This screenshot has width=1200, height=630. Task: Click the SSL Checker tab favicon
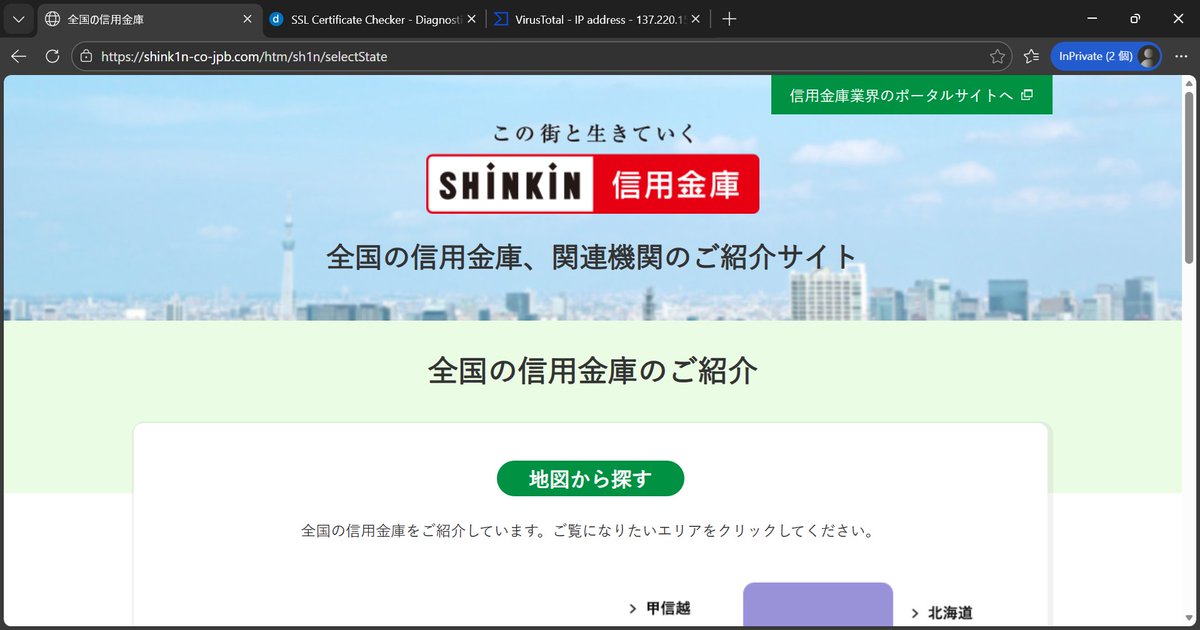tap(276, 19)
